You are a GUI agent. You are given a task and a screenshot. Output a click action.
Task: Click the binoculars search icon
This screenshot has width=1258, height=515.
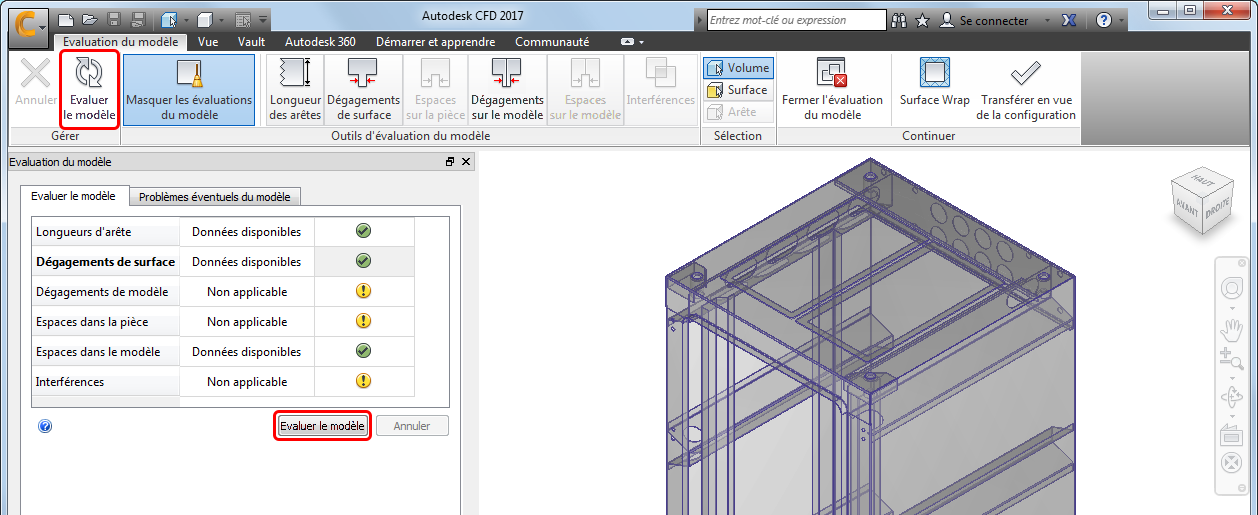pyautogui.click(x=899, y=20)
